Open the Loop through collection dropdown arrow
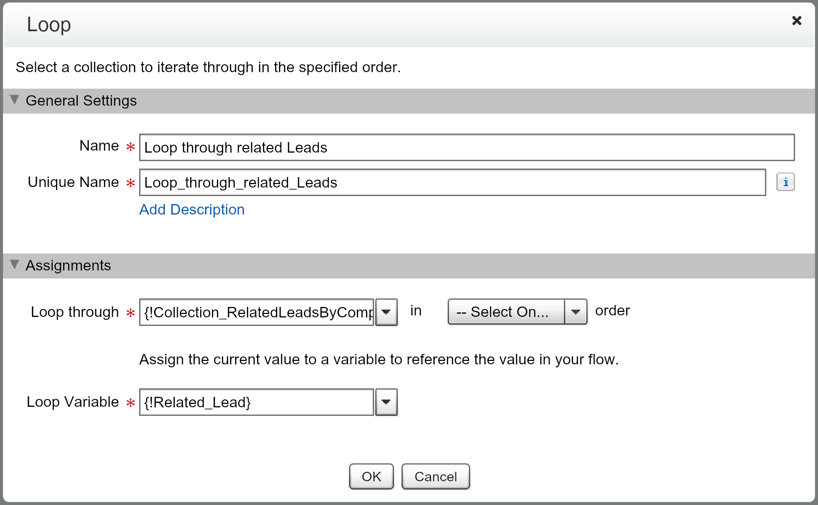The image size is (818, 505). 386,312
